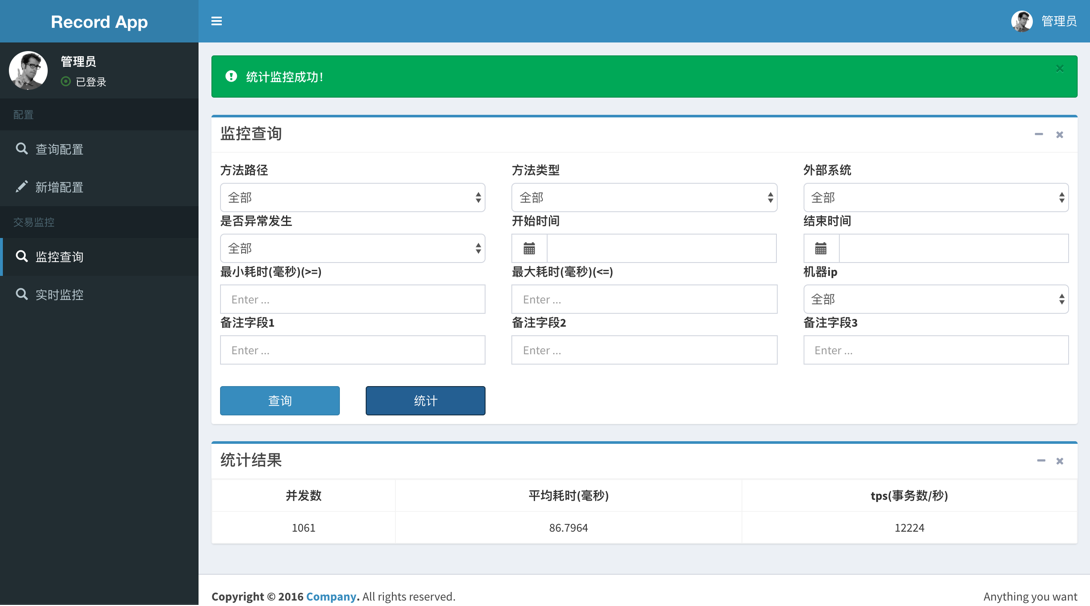Focus the 备注字段2 input field
The height and width of the screenshot is (606, 1090).
644,350
